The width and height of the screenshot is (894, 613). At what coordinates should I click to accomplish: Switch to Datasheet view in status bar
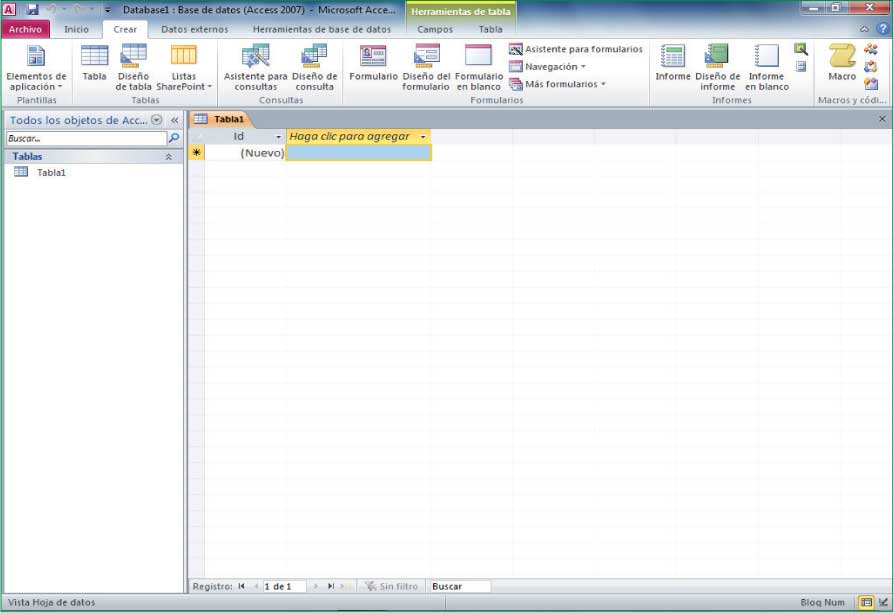tap(866, 602)
